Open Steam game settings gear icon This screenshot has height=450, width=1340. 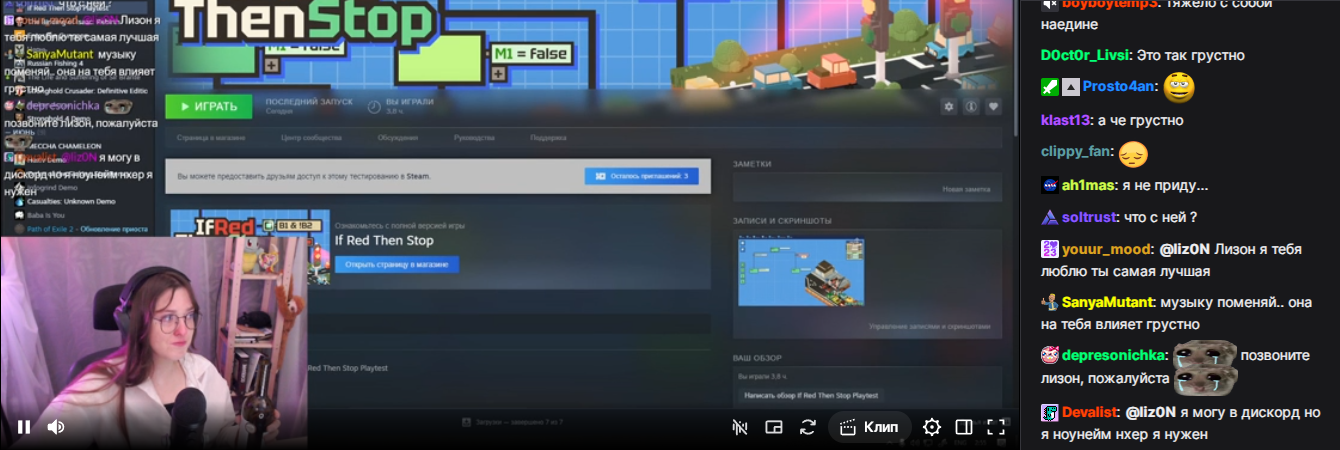coord(948,106)
